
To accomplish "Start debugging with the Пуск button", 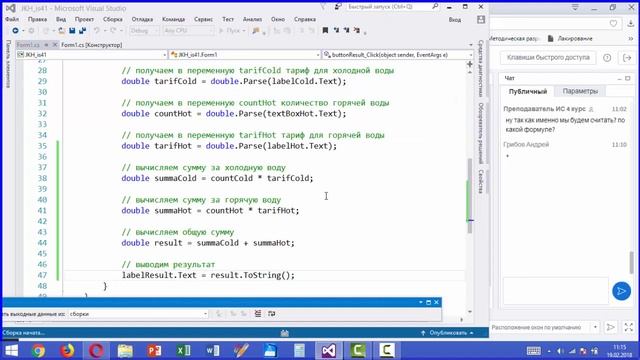I will point(230,31).
